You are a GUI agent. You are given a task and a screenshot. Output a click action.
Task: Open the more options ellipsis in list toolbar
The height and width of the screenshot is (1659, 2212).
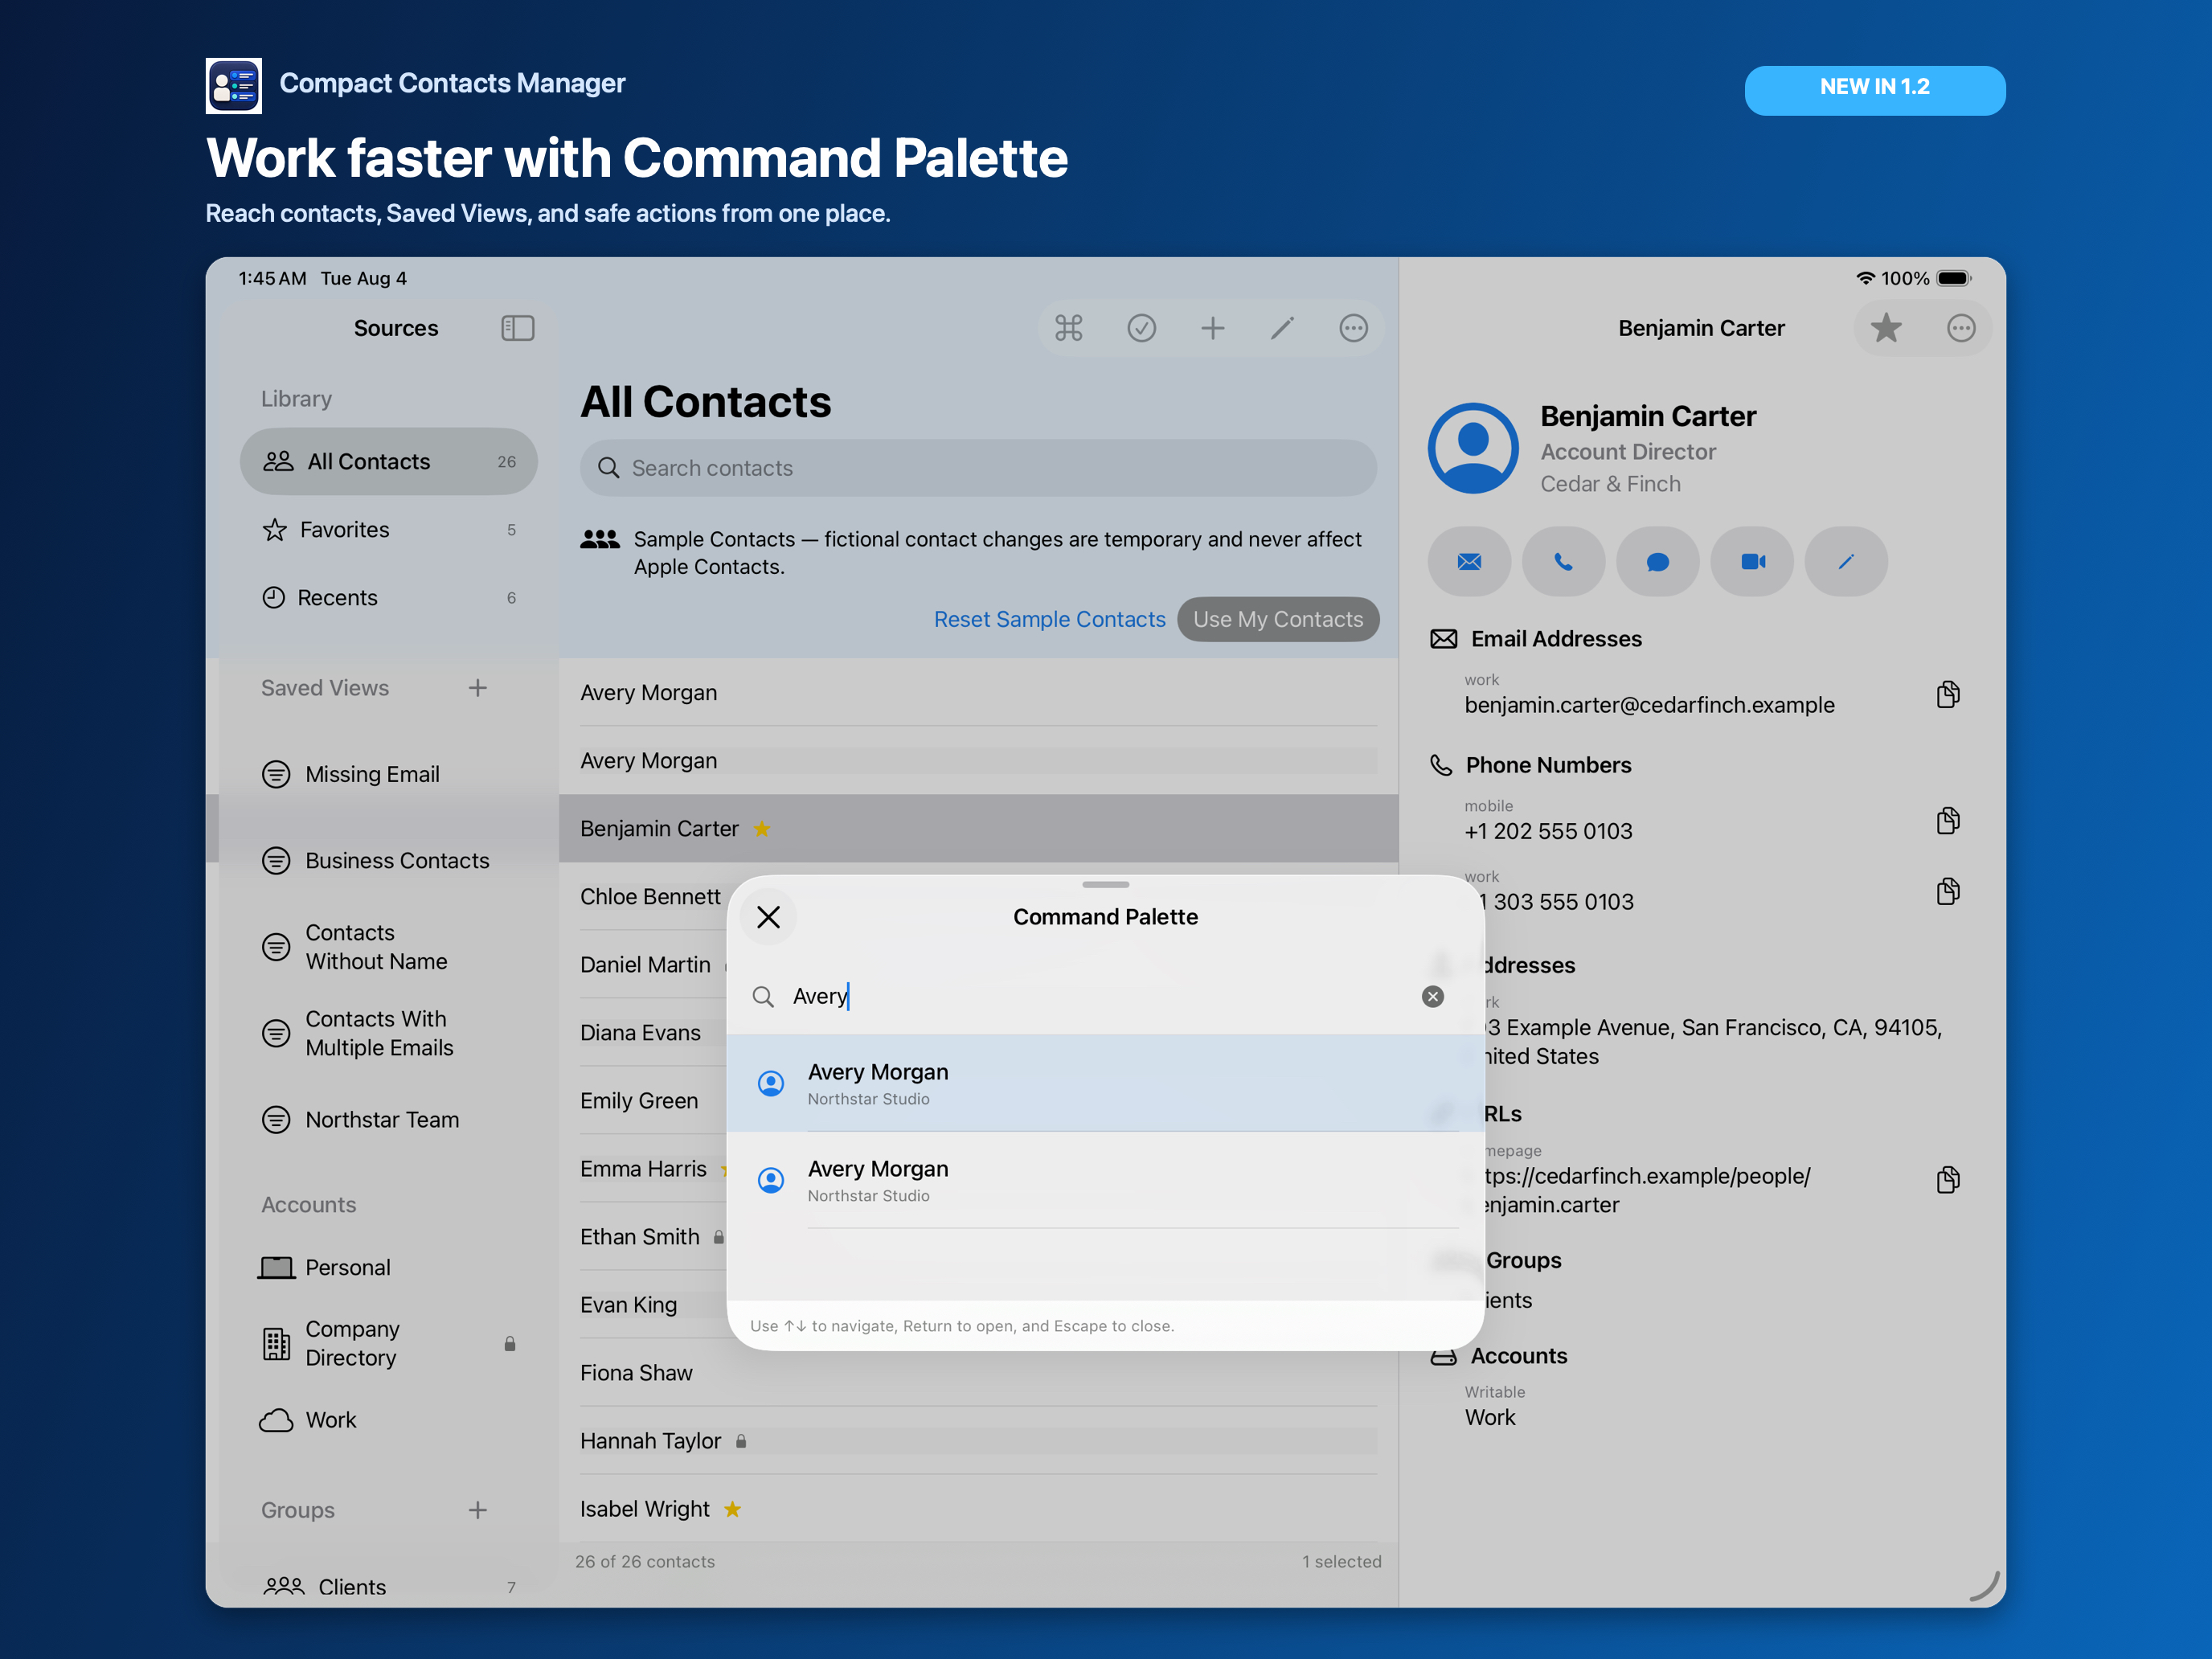click(1353, 328)
